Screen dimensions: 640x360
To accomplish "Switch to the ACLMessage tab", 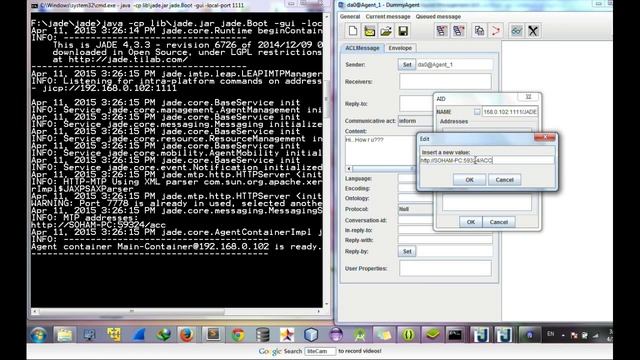I will [x=362, y=48].
